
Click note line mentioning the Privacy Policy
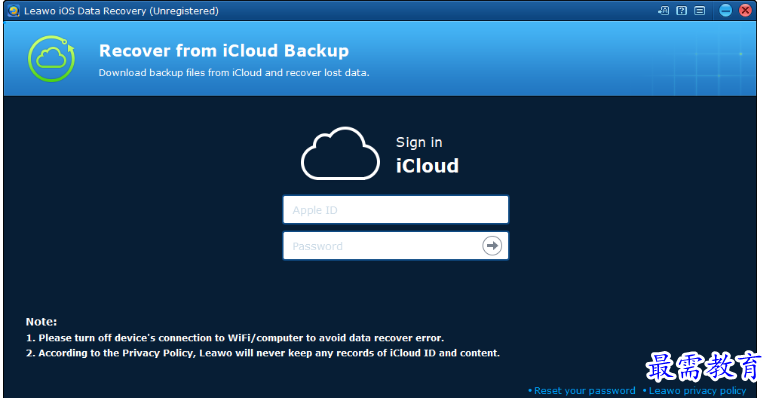263,353
